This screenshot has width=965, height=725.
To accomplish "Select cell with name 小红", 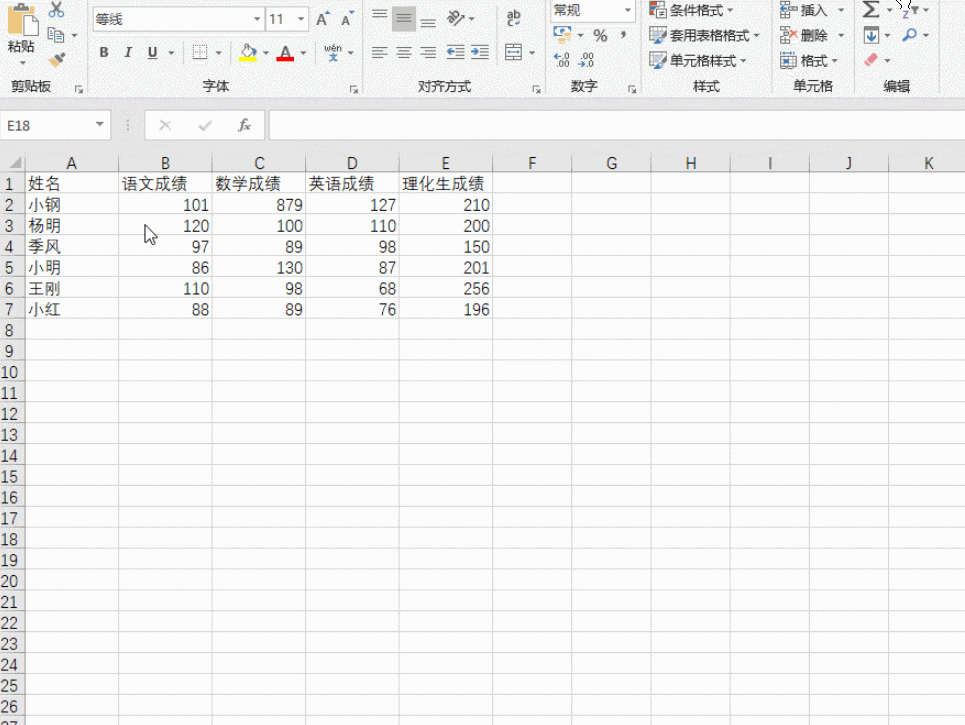I will tap(71, 310).
